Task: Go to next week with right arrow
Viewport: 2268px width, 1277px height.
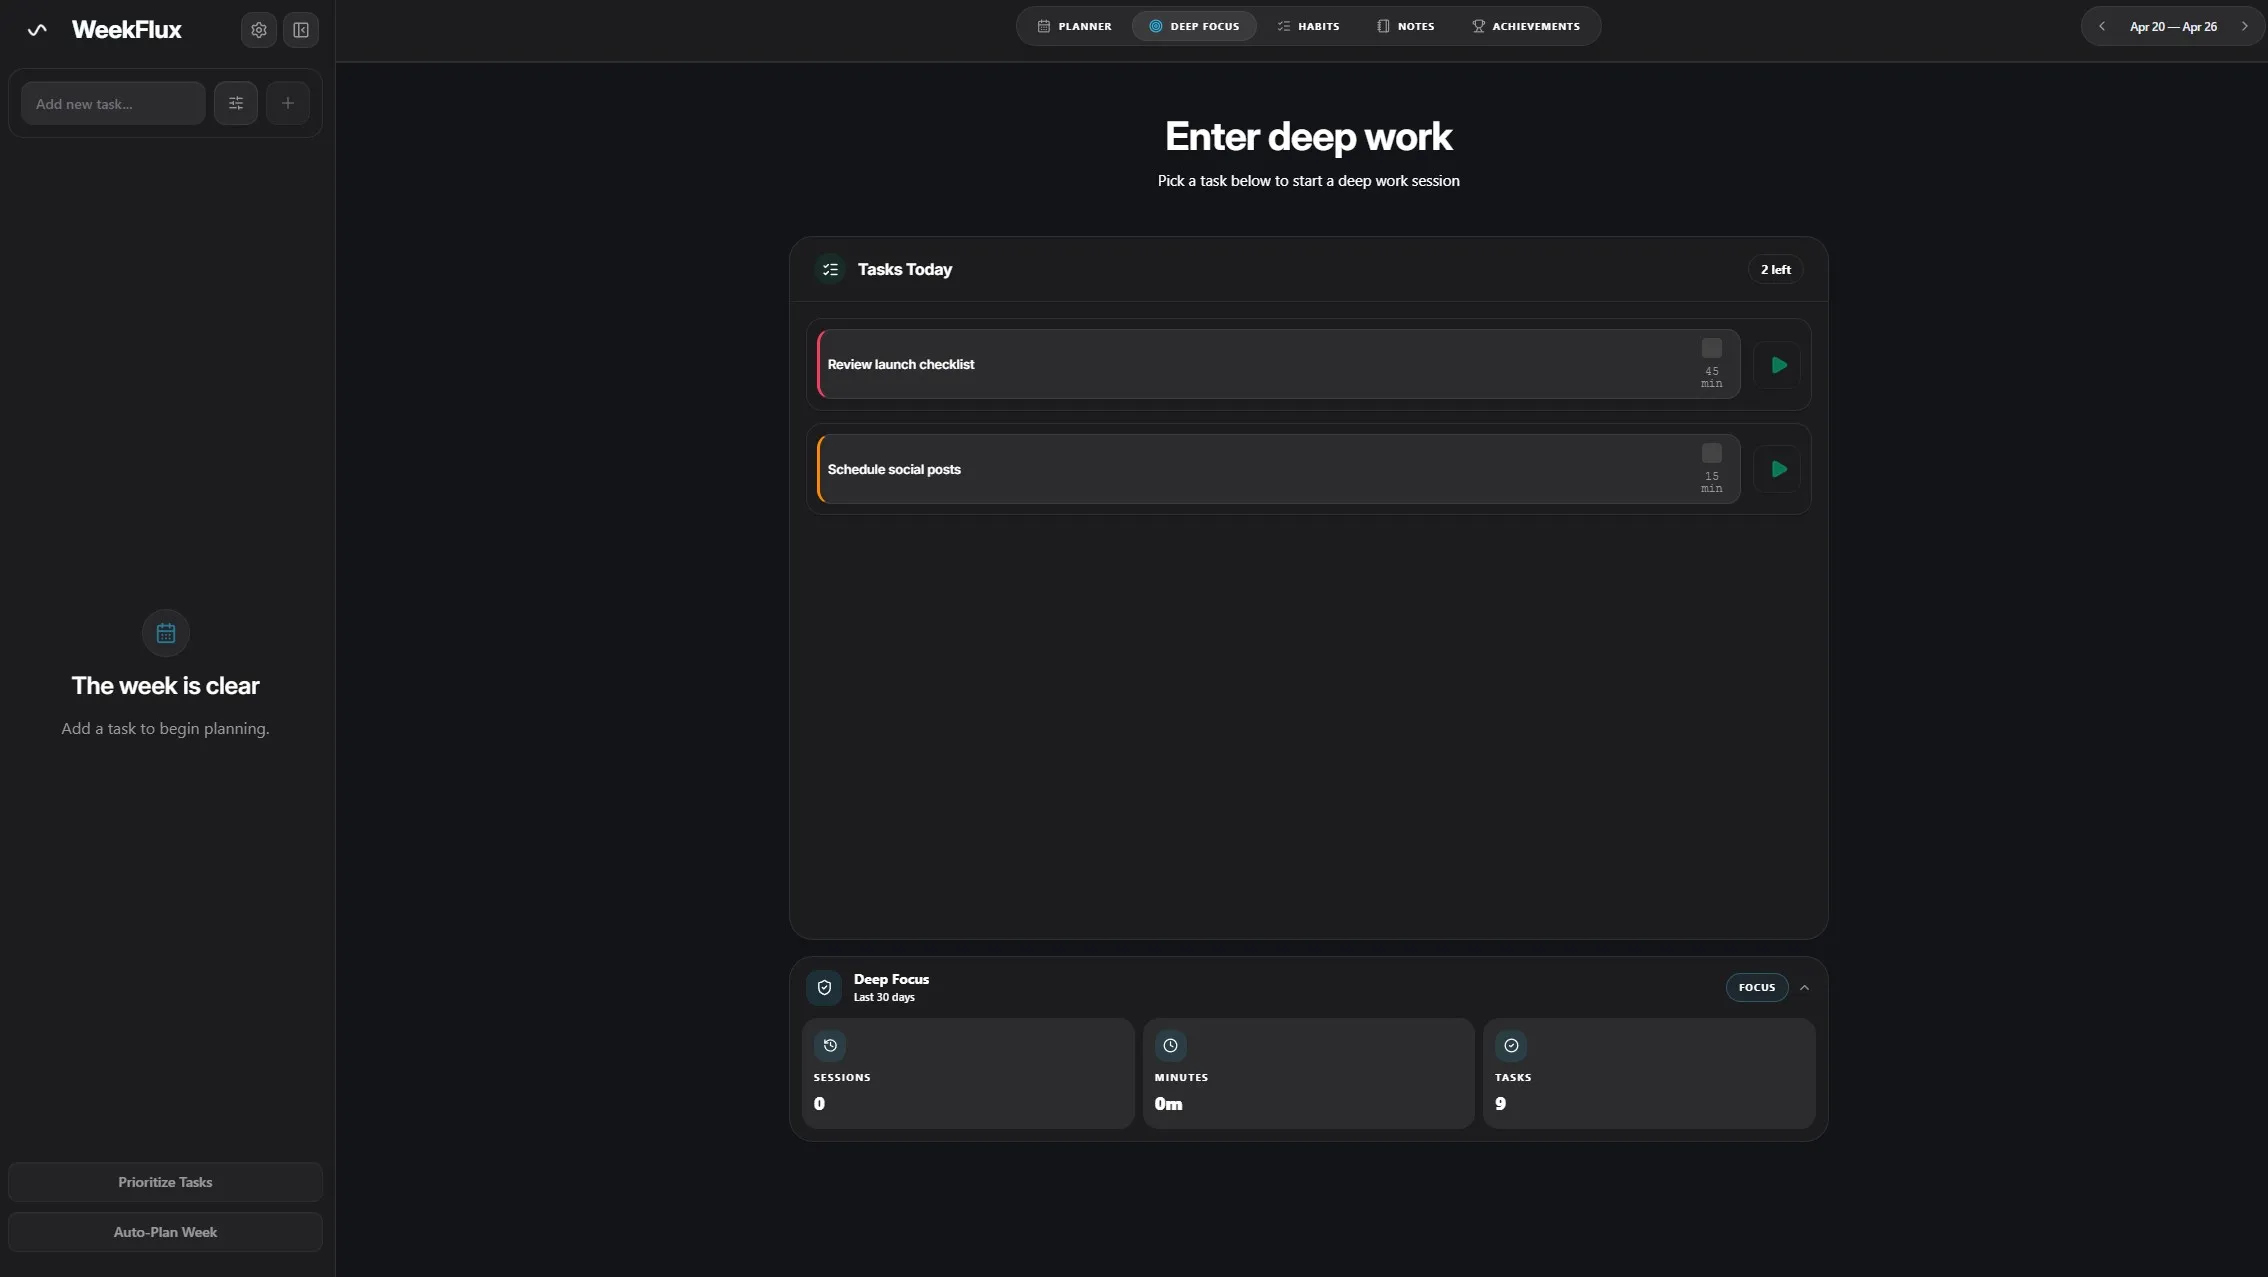Action: tap(2245, 26)
